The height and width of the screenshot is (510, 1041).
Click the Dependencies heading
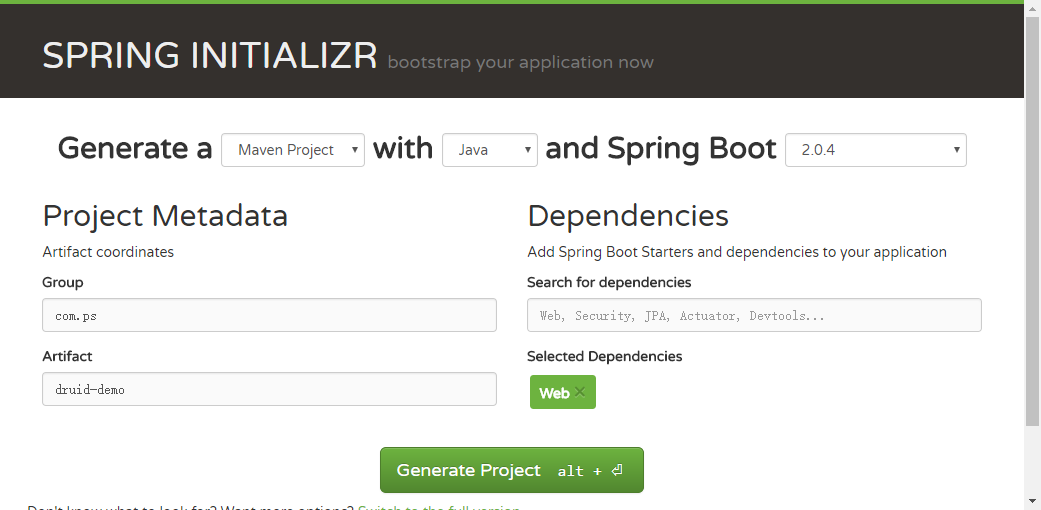coord(628,216)
